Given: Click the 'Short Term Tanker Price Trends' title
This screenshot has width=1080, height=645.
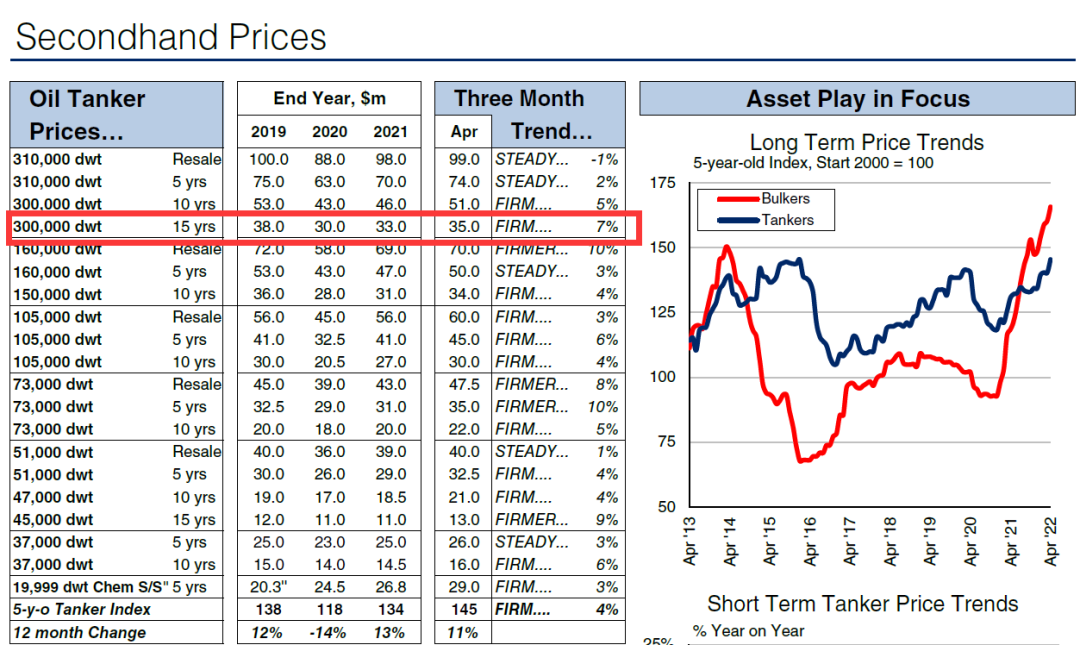Looking at the screenshot, I should pyautogui.click(x=862, y=604).
